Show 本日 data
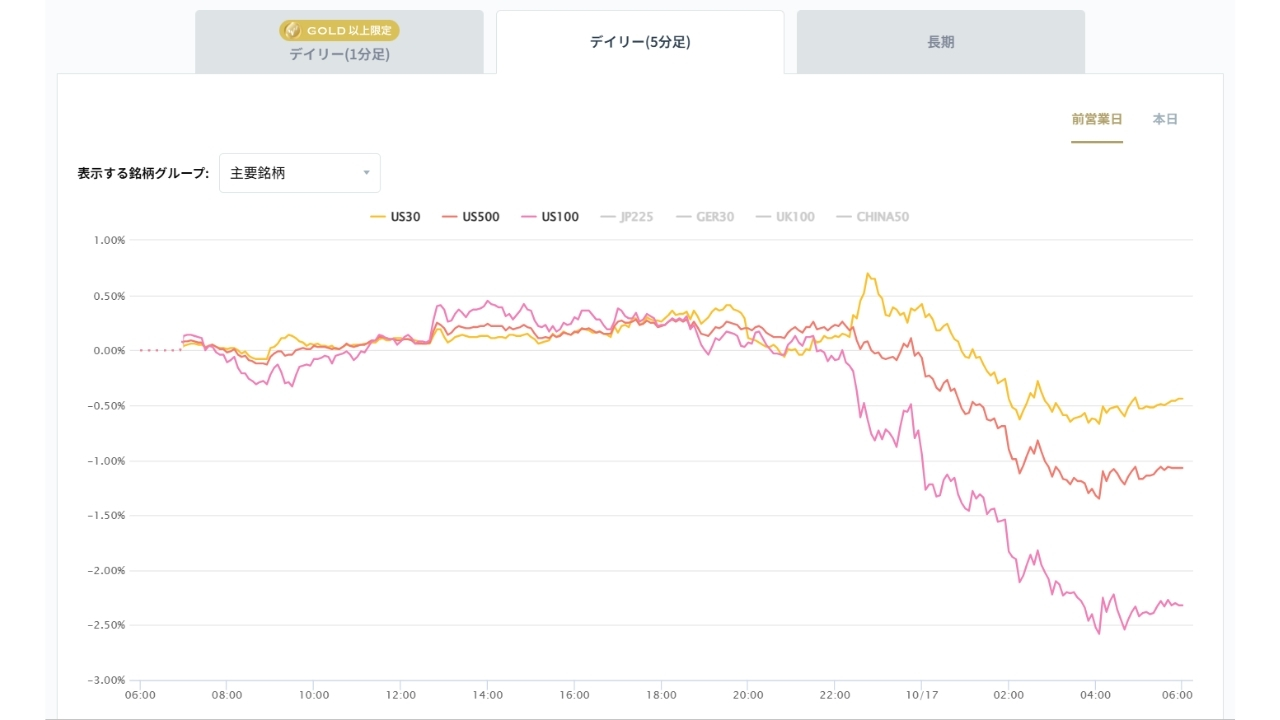Viewport: 1280px width, 720px height. click(1165, 119)
